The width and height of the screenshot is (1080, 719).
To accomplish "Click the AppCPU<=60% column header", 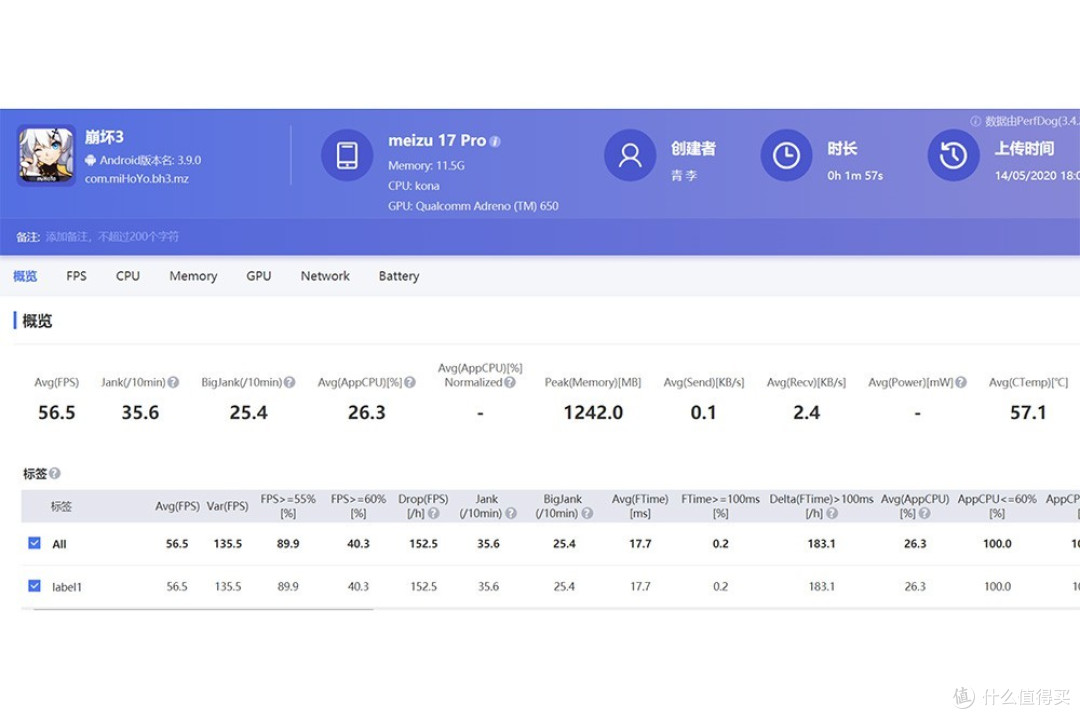I will [997, 506].
